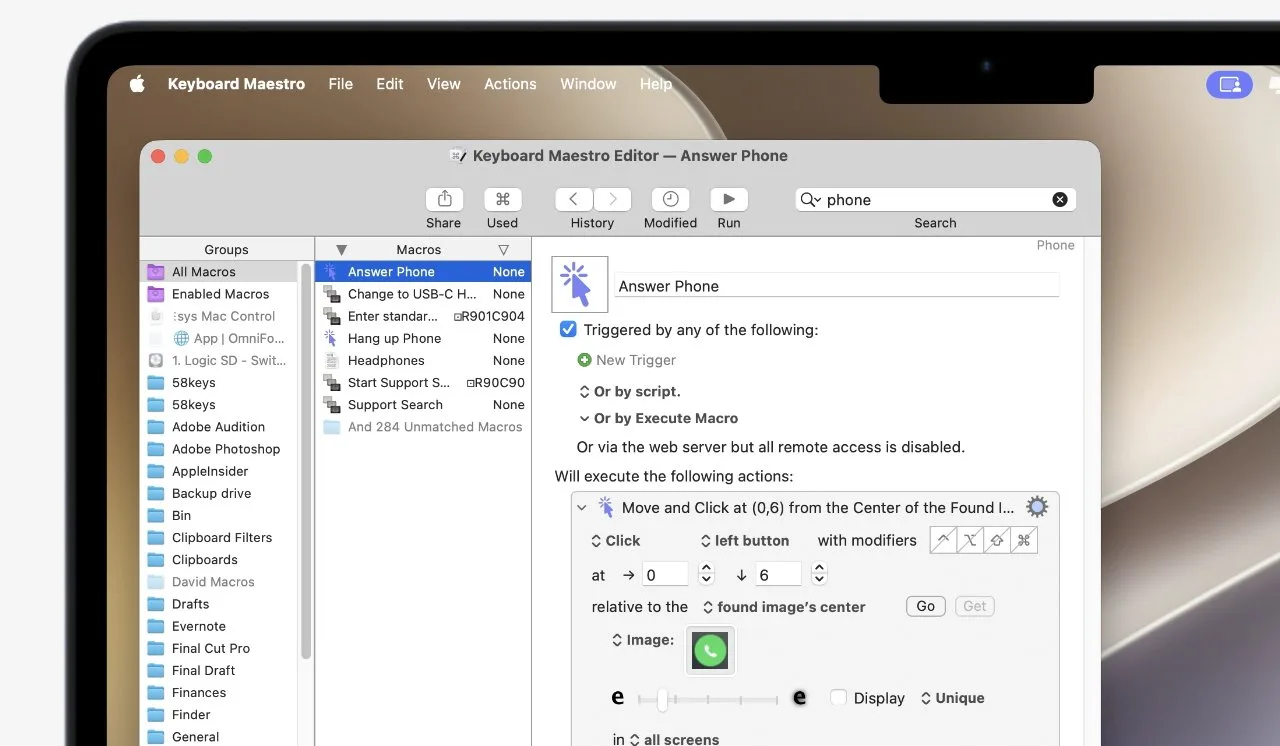Open the Keyboard Maestro app menu

(x=236, y=84)
